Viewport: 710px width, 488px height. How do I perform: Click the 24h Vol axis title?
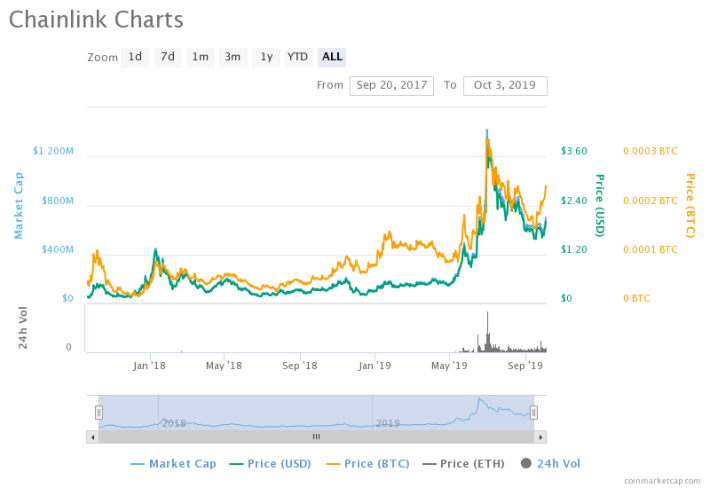[x=23, y=328]
